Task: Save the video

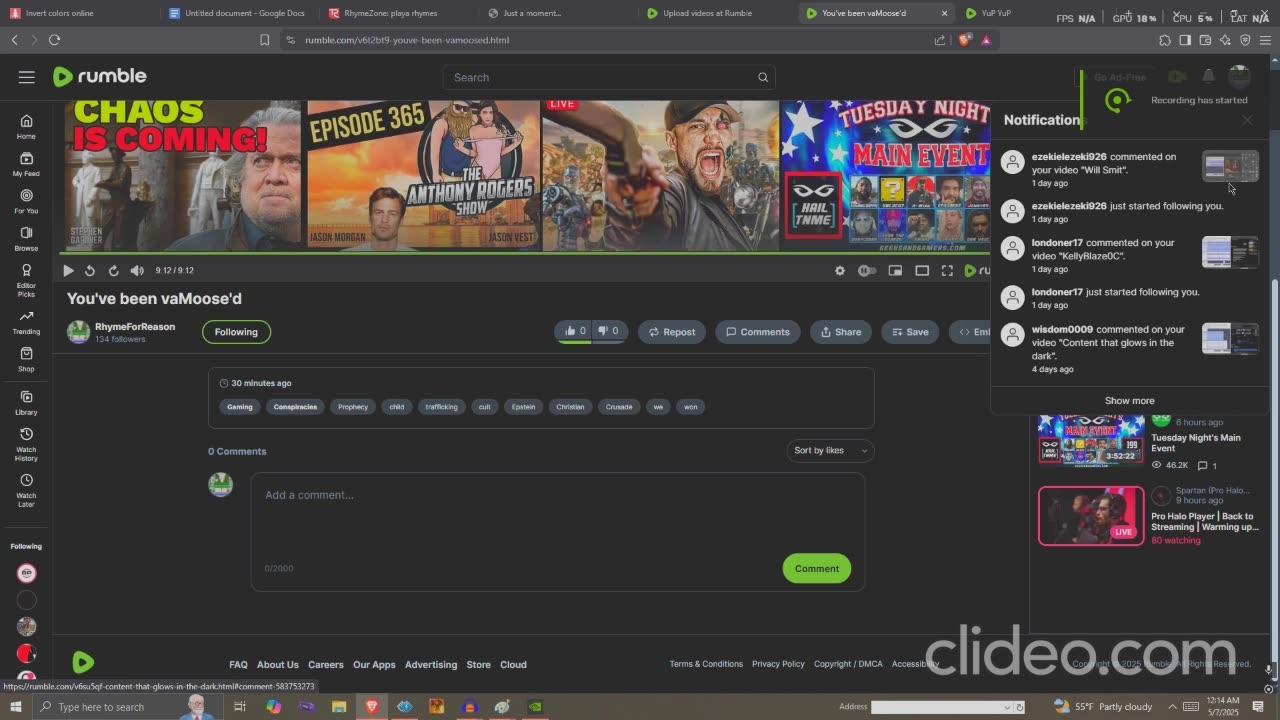Action: tap(910, 332)
